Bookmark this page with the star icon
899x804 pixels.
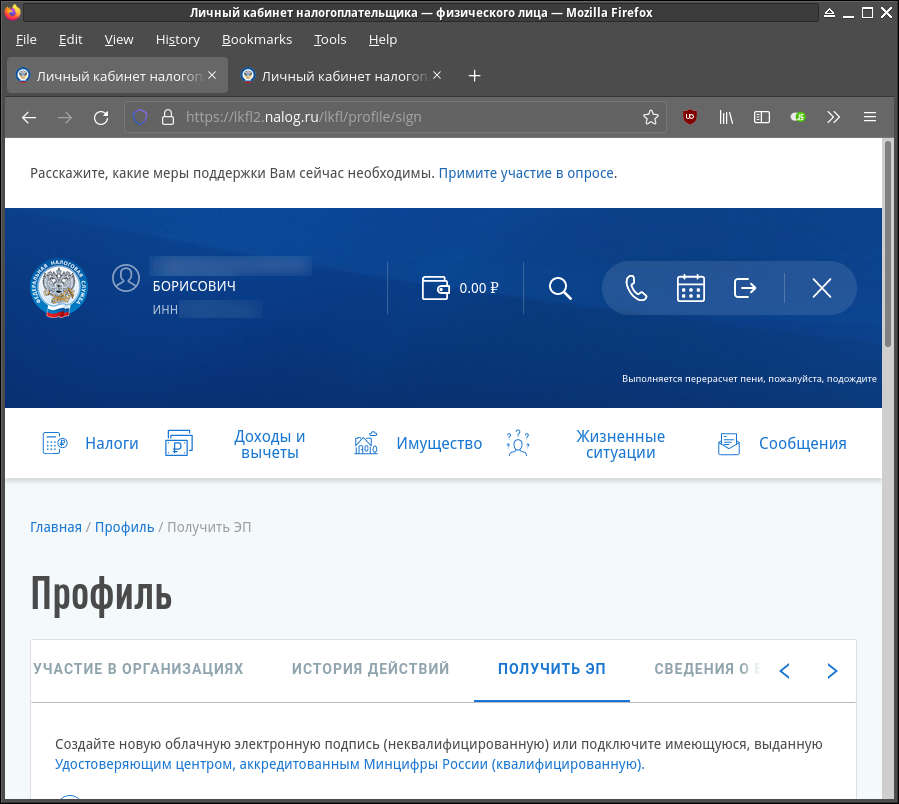pos(650,118)
